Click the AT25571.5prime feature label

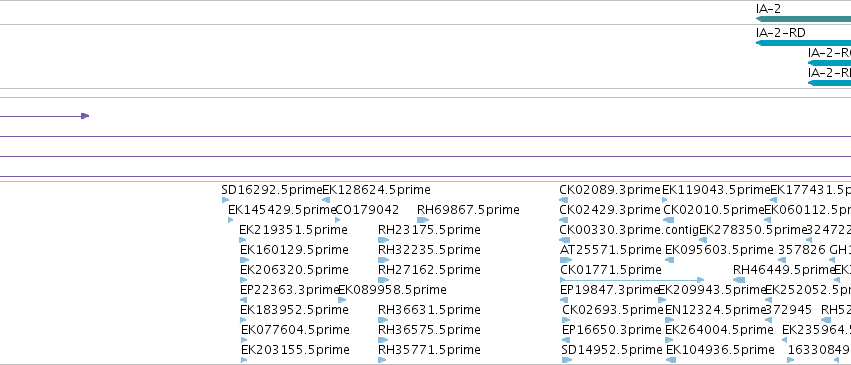[x=611, y=250]
